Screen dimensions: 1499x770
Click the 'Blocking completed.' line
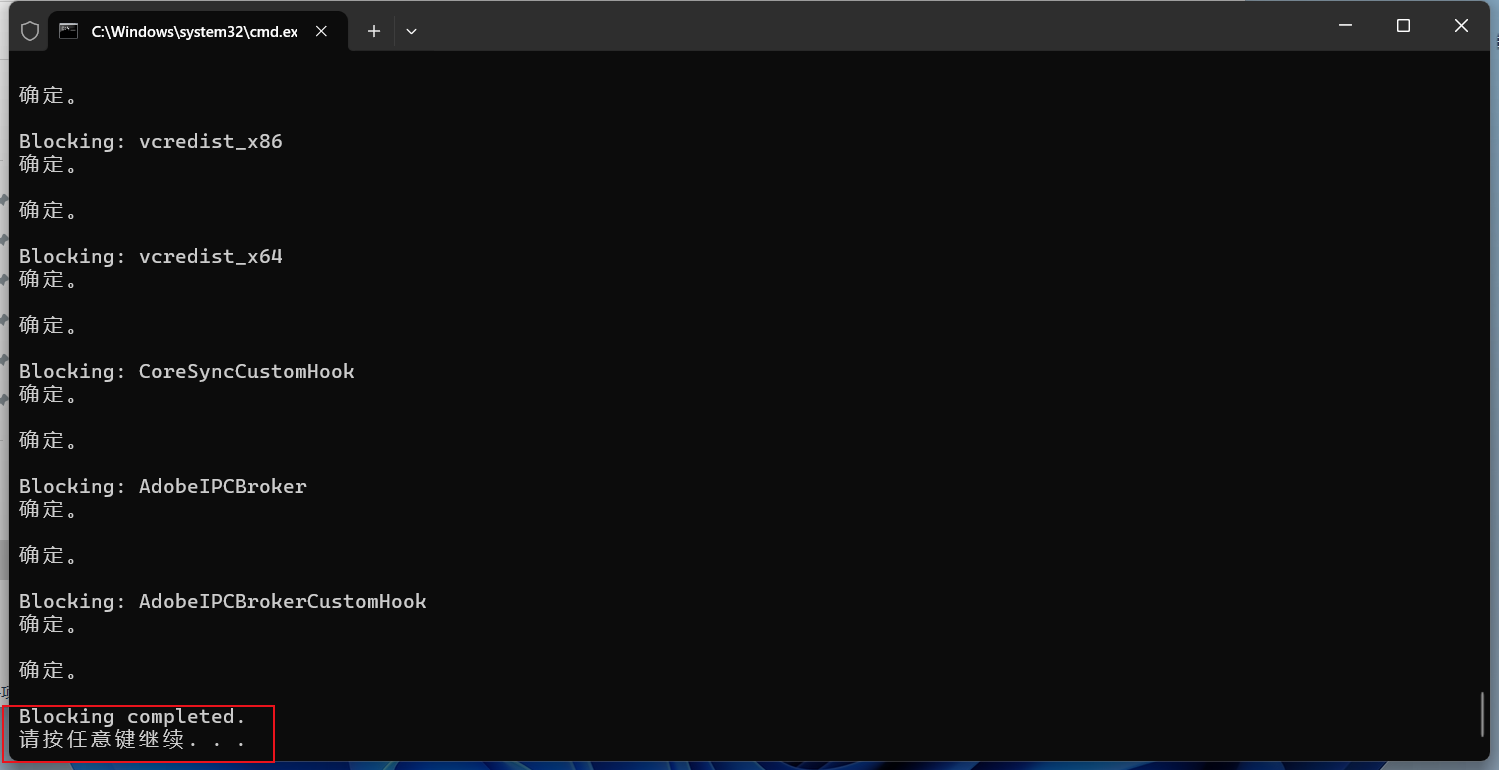[132, 716]
